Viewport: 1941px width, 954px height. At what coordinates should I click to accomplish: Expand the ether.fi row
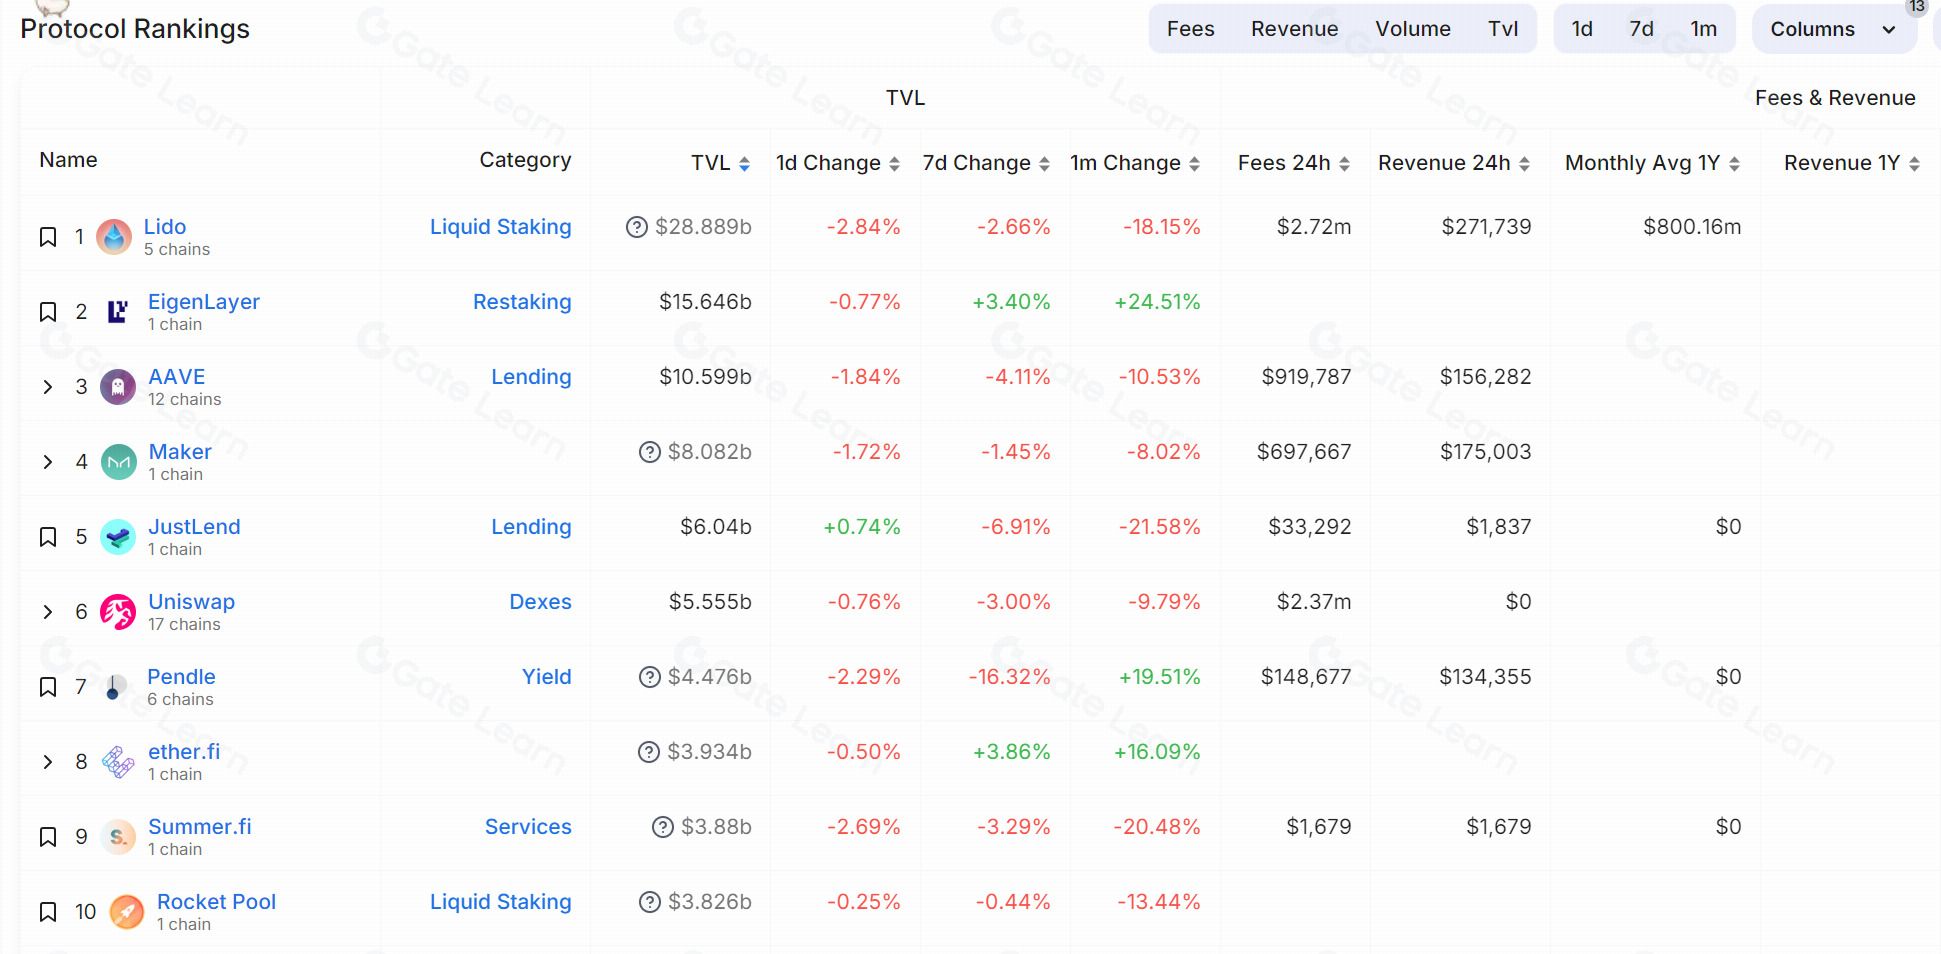coord(47,762)
